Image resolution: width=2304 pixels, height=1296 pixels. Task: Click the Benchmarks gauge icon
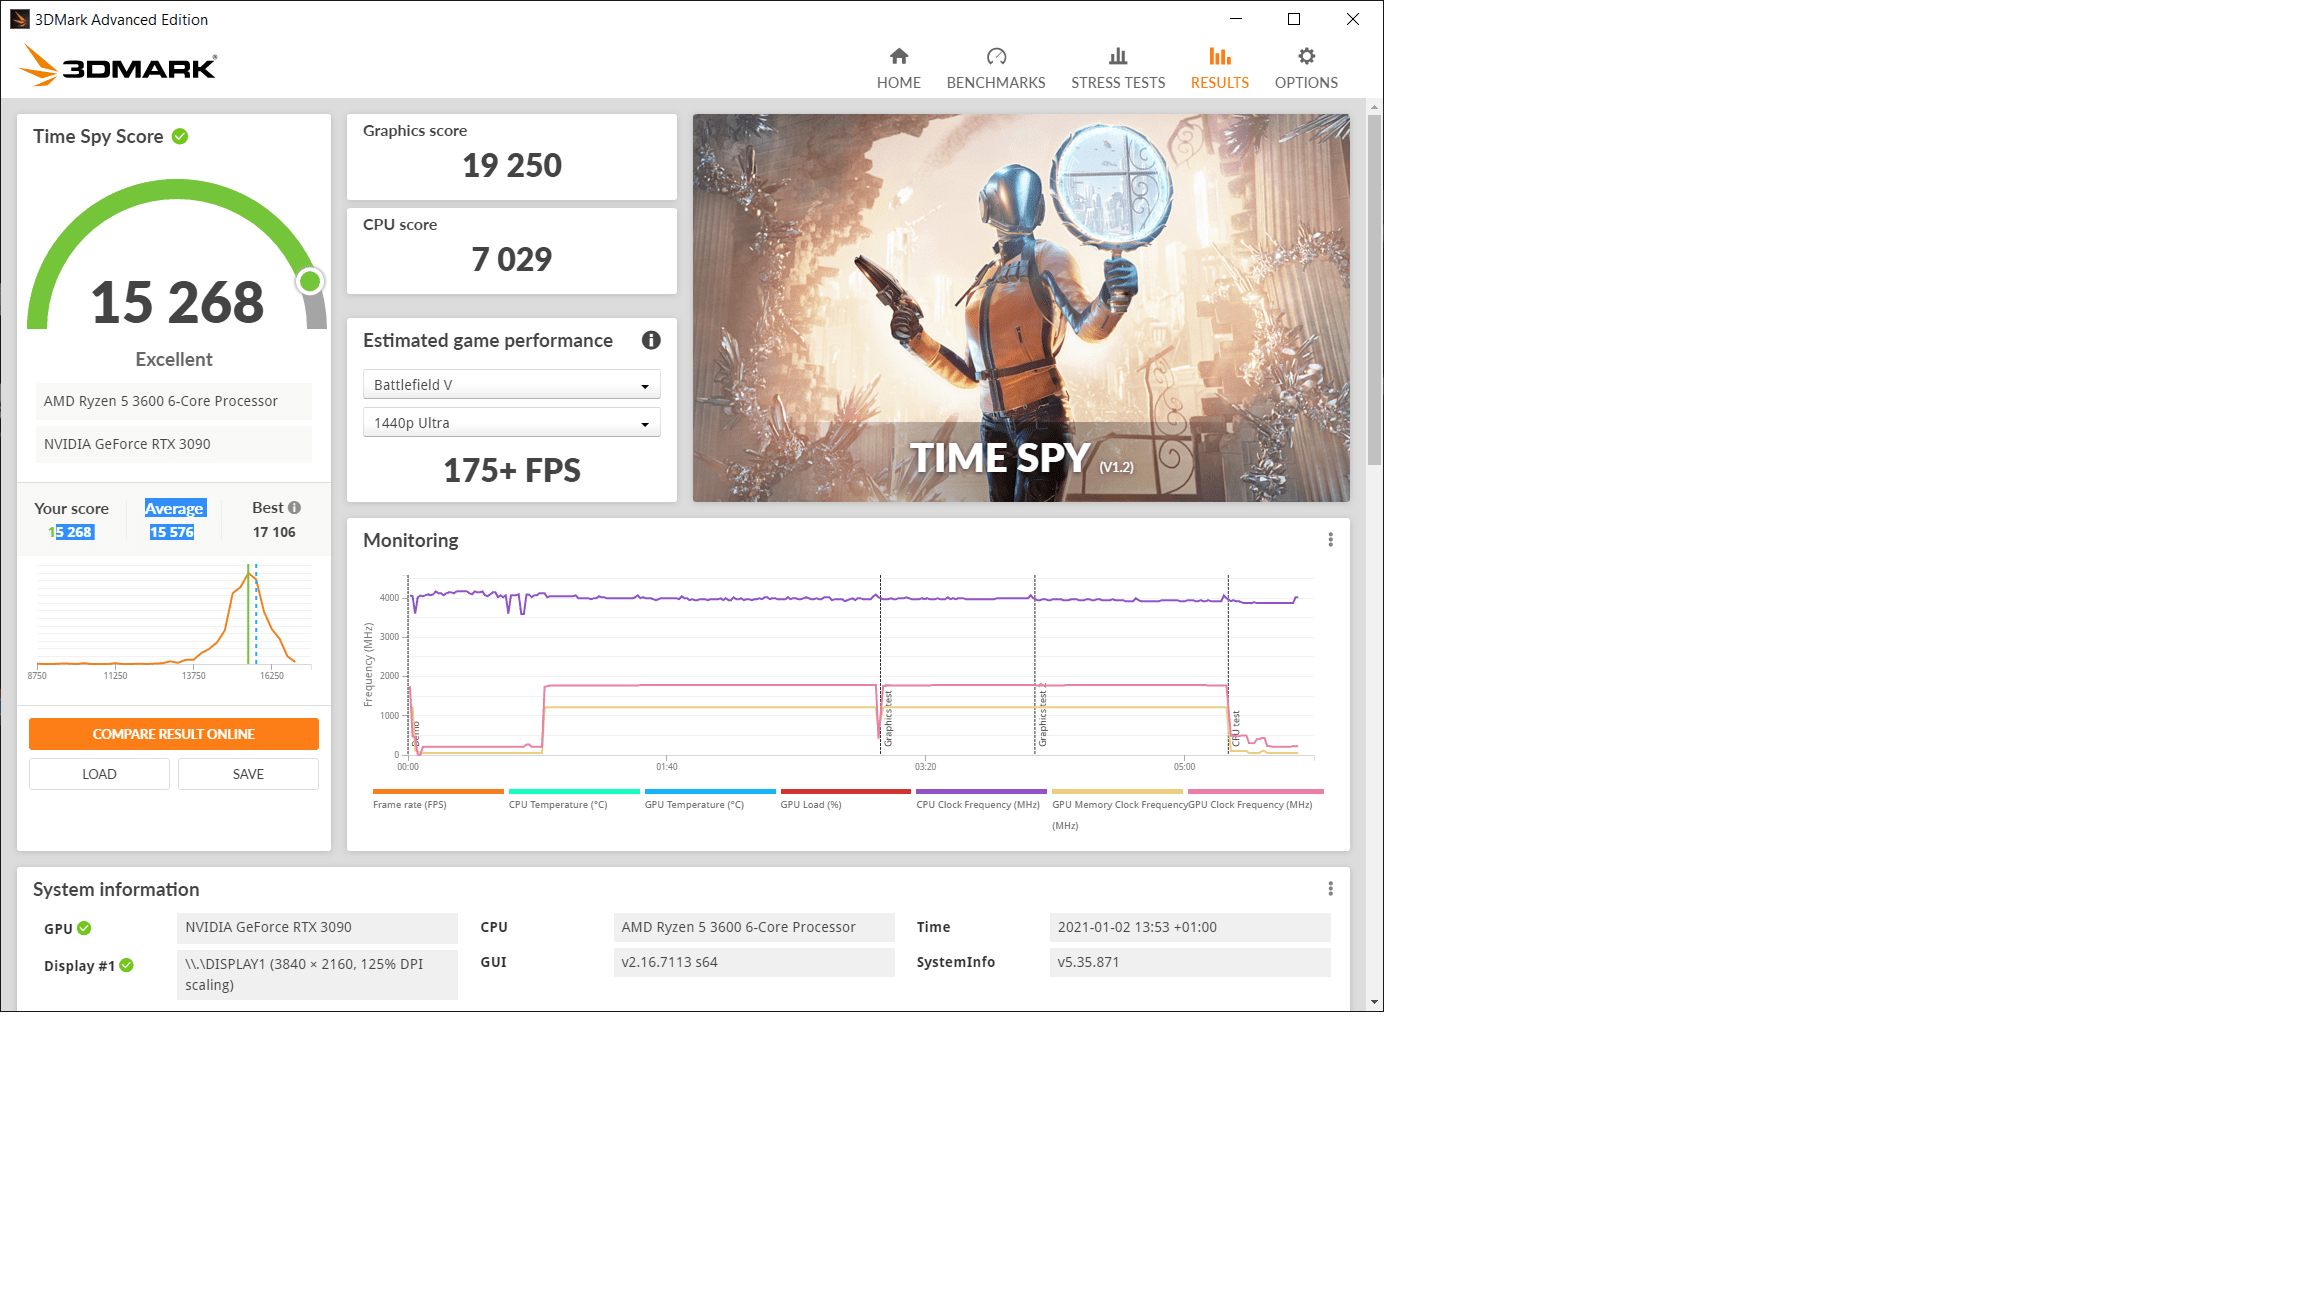[x=996, y=56]
